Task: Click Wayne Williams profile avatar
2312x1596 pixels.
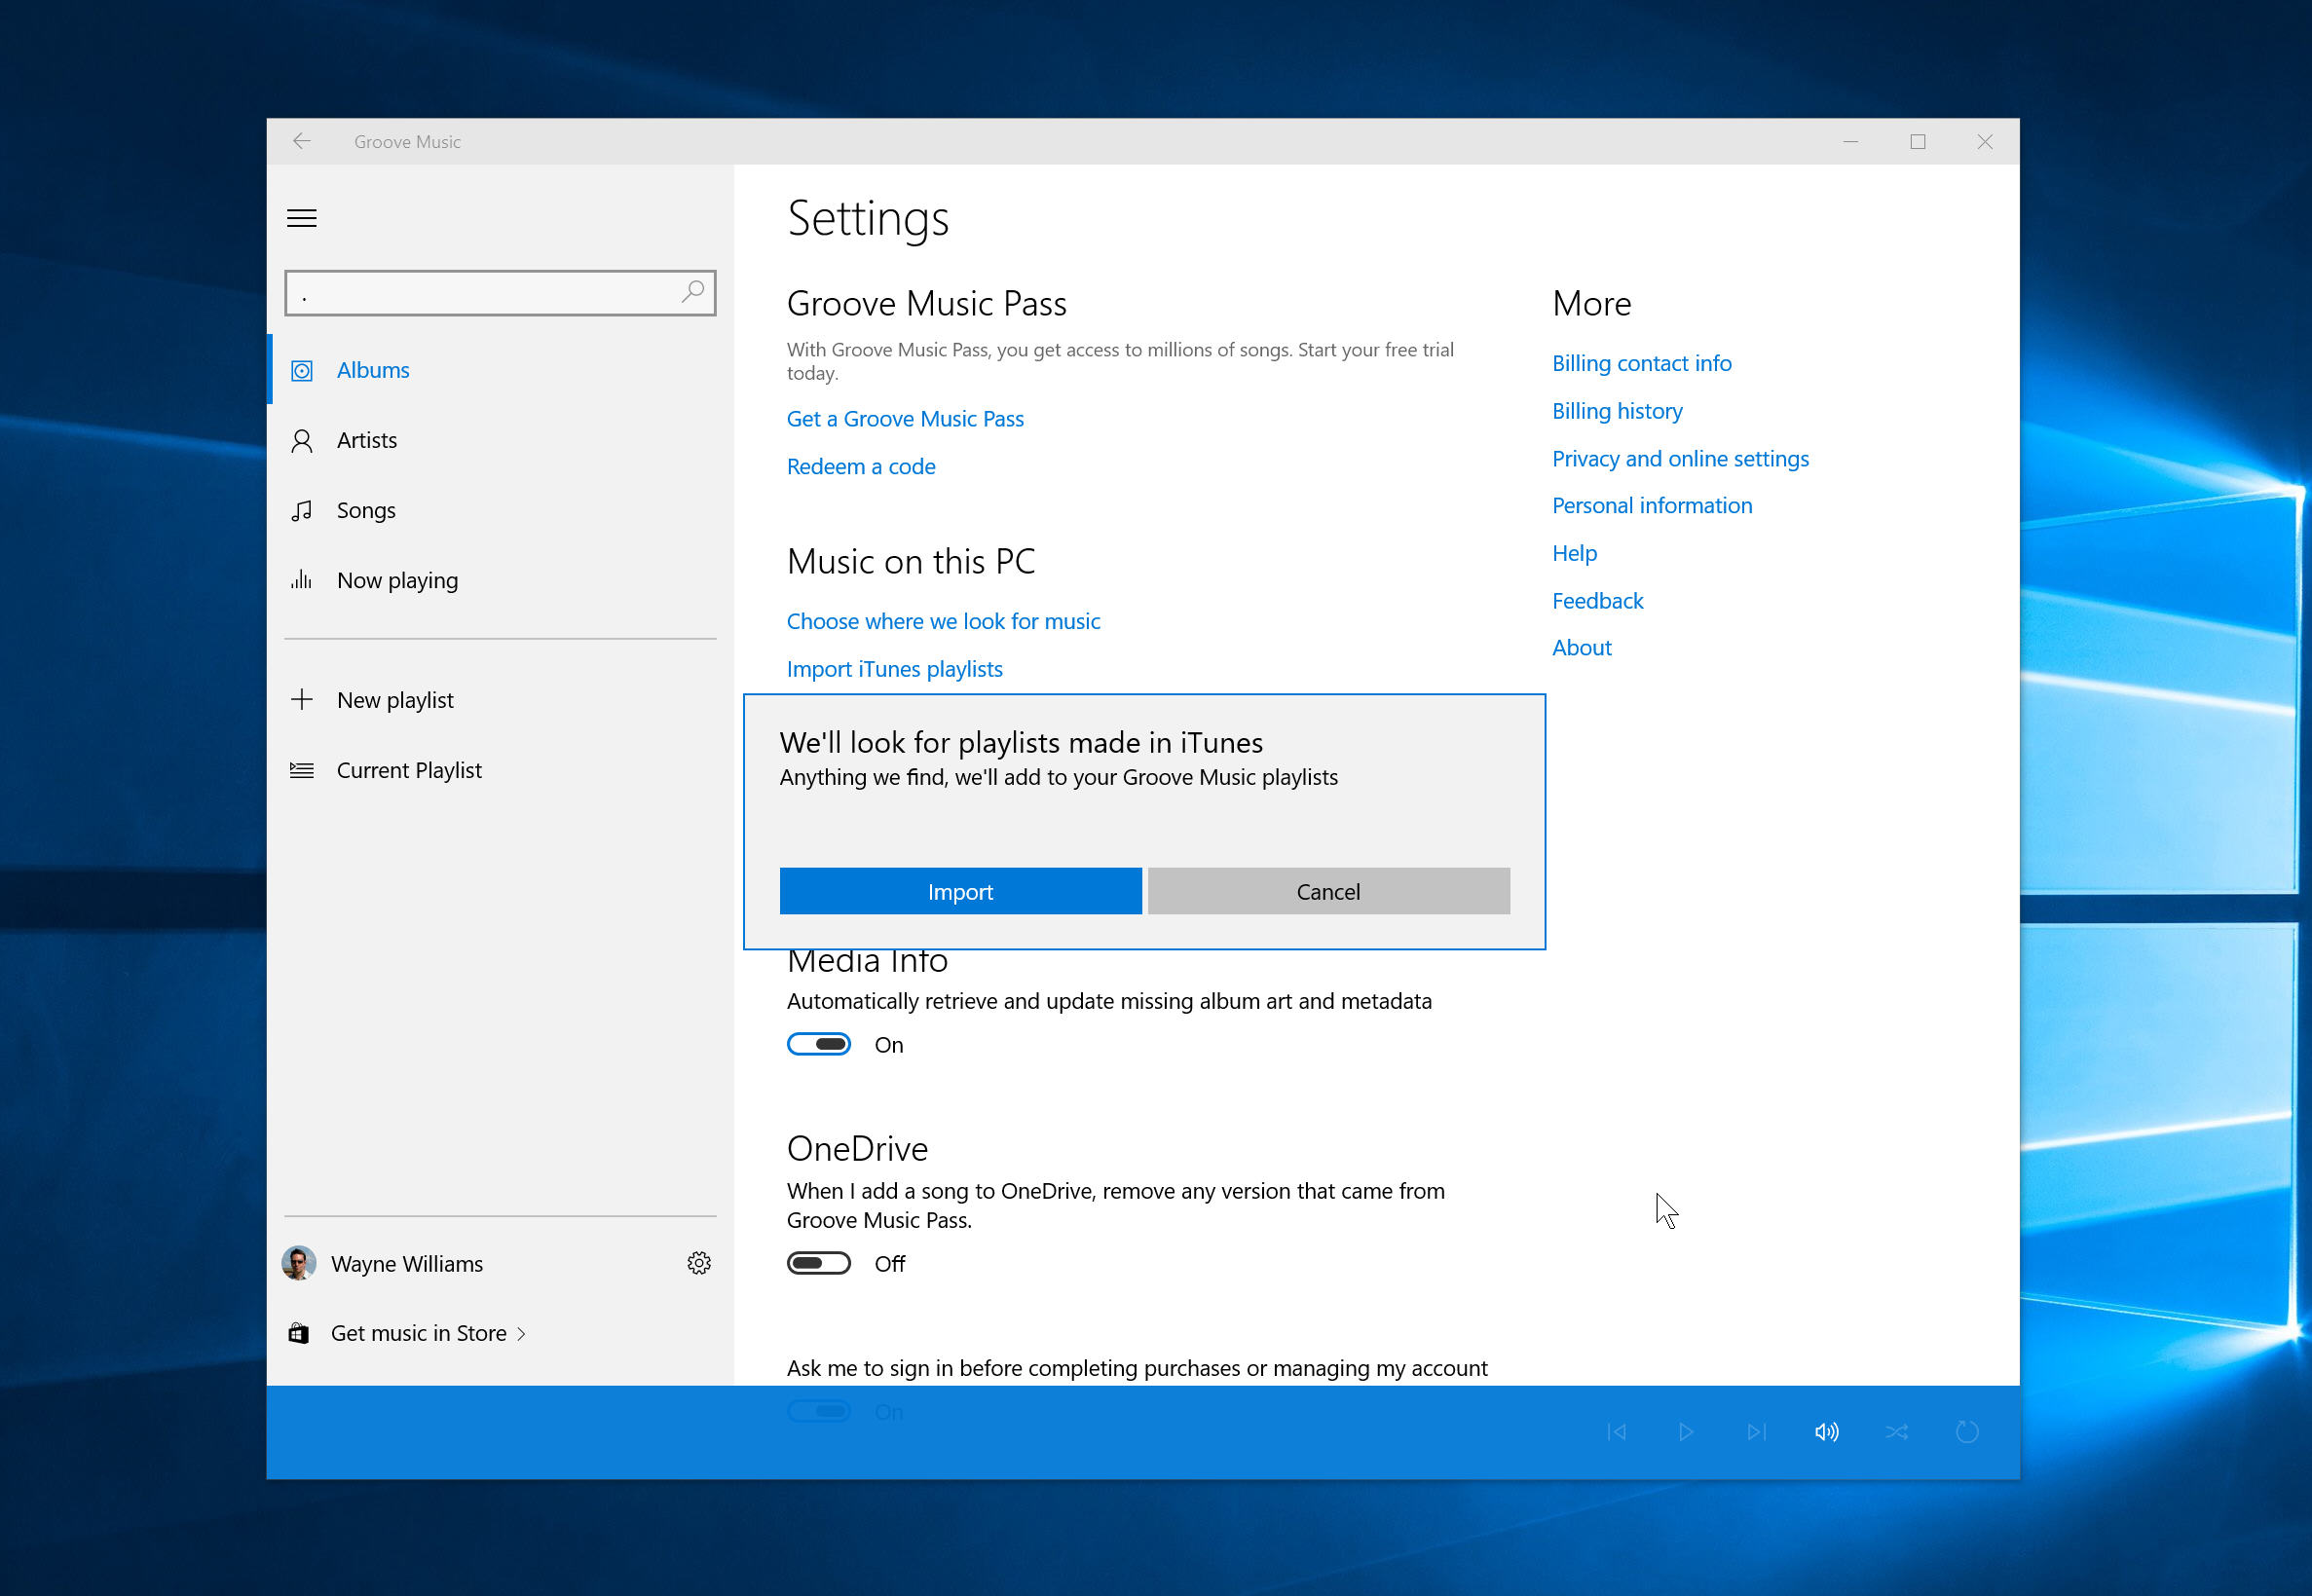Action: pyautogui.click(x=299, y=1263)
